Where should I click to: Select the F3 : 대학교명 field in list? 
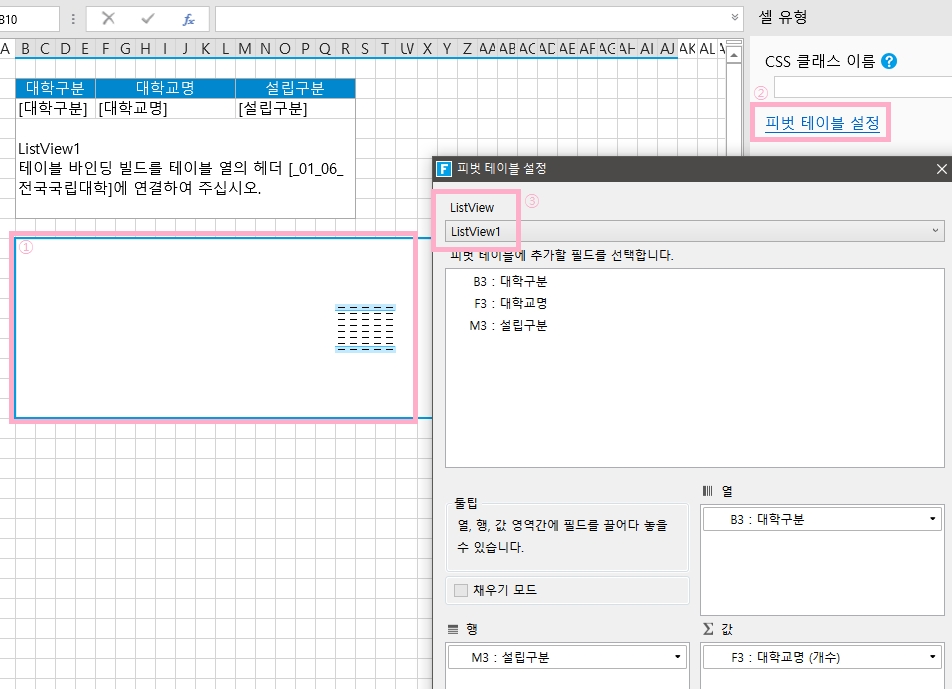pos(510,303)
